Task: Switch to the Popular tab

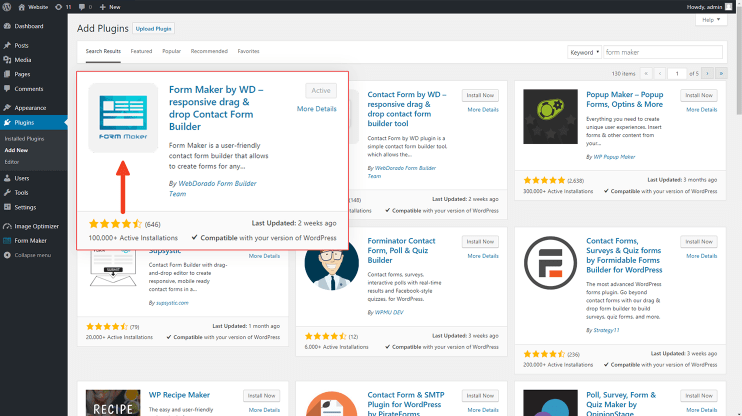Action: [x=171, y=51]
